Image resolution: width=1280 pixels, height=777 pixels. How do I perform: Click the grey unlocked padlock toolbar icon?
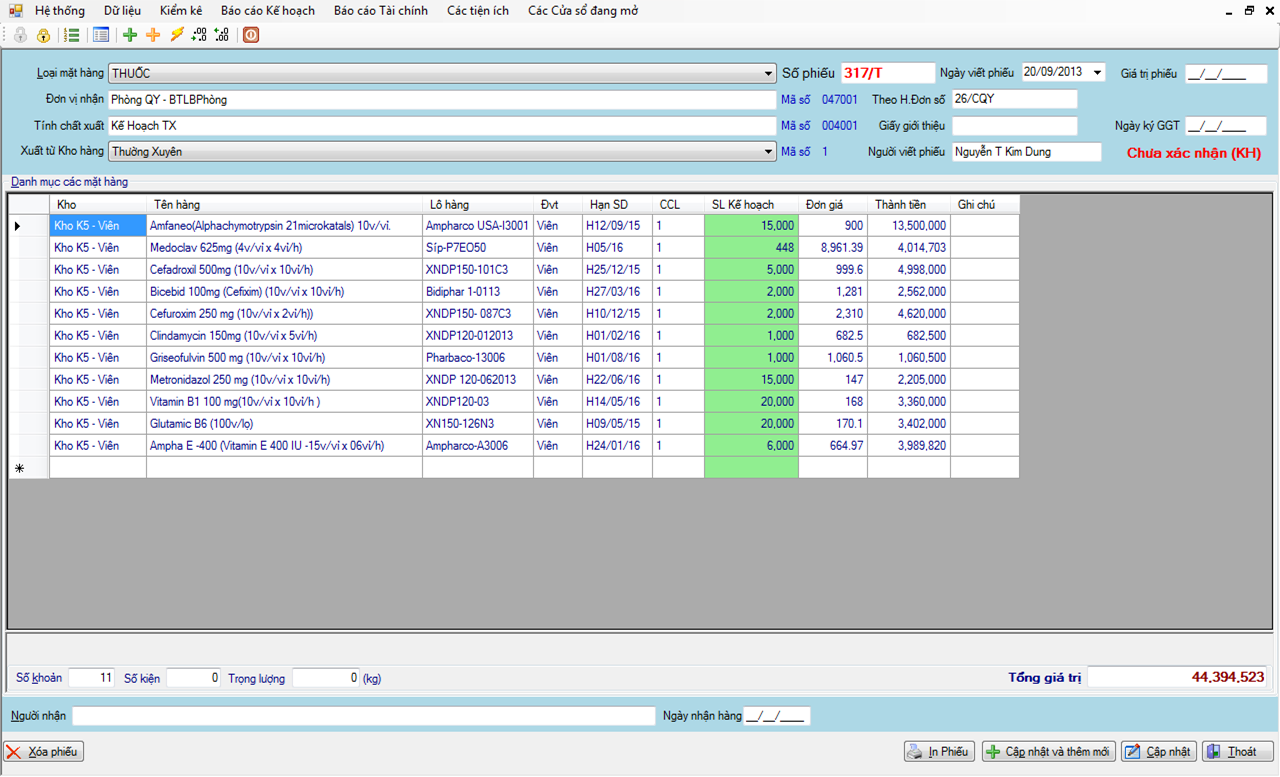pyautogui.click(x=21, y=35)
